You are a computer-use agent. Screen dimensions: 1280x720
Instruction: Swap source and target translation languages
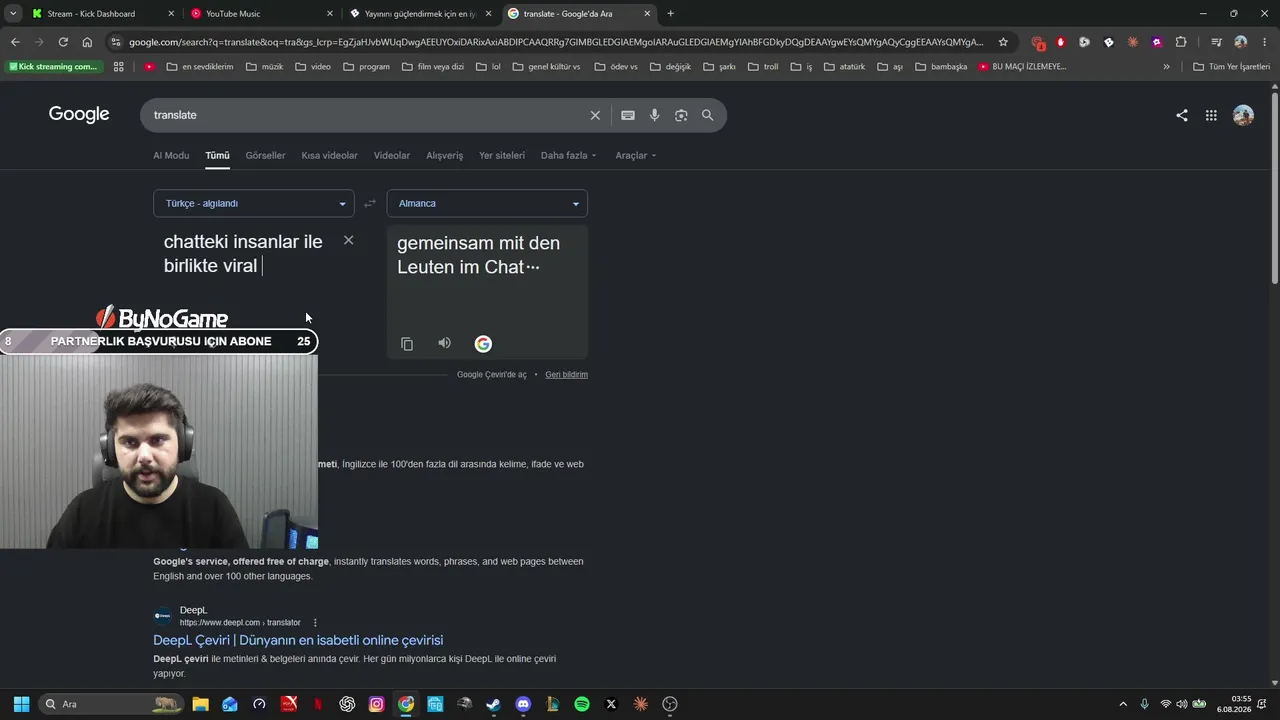click(370, 203)
